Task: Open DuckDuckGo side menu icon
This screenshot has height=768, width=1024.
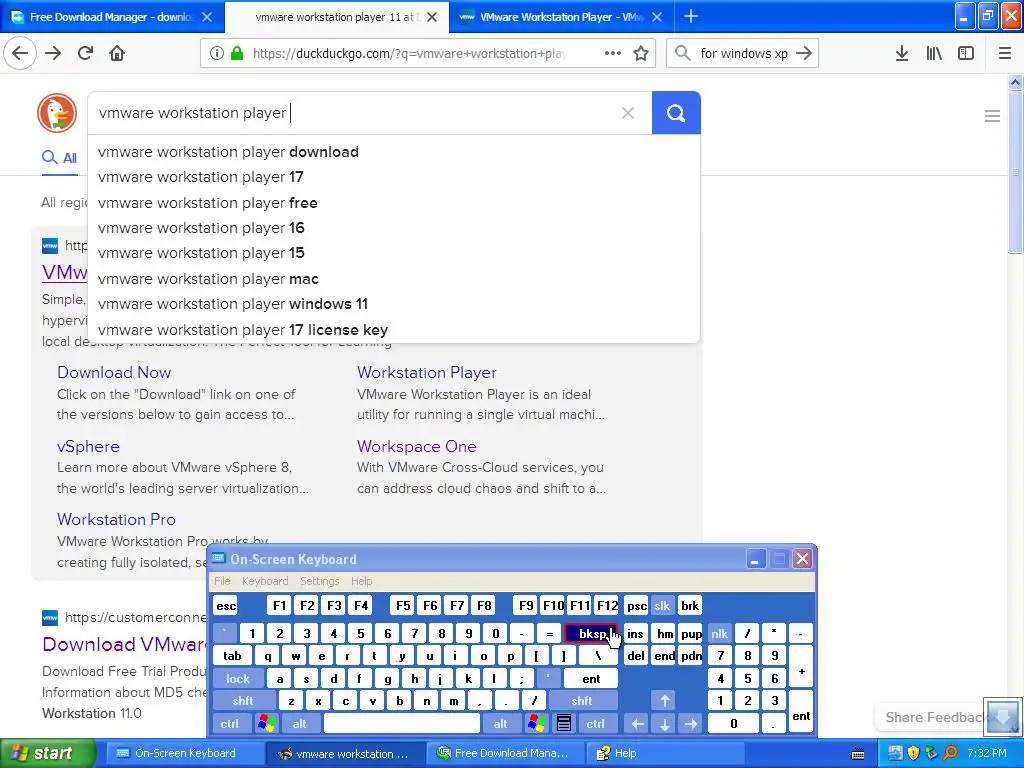Action: click(x=992, y=116)
